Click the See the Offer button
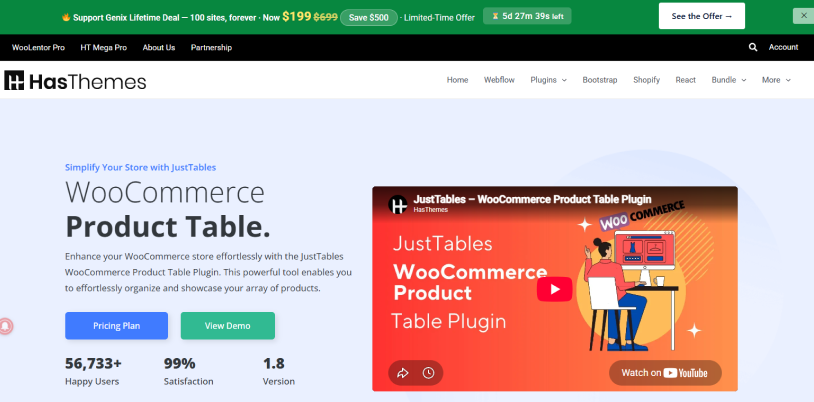814x402 pixels. (x=702, y=16)
